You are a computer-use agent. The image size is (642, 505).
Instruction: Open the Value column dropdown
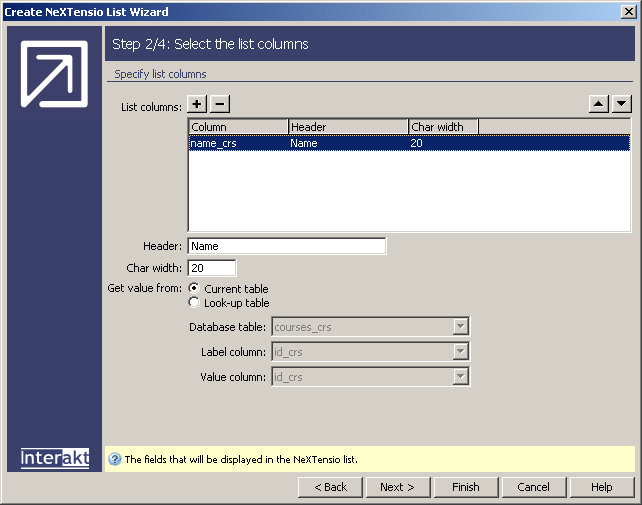tap(460, 377)
